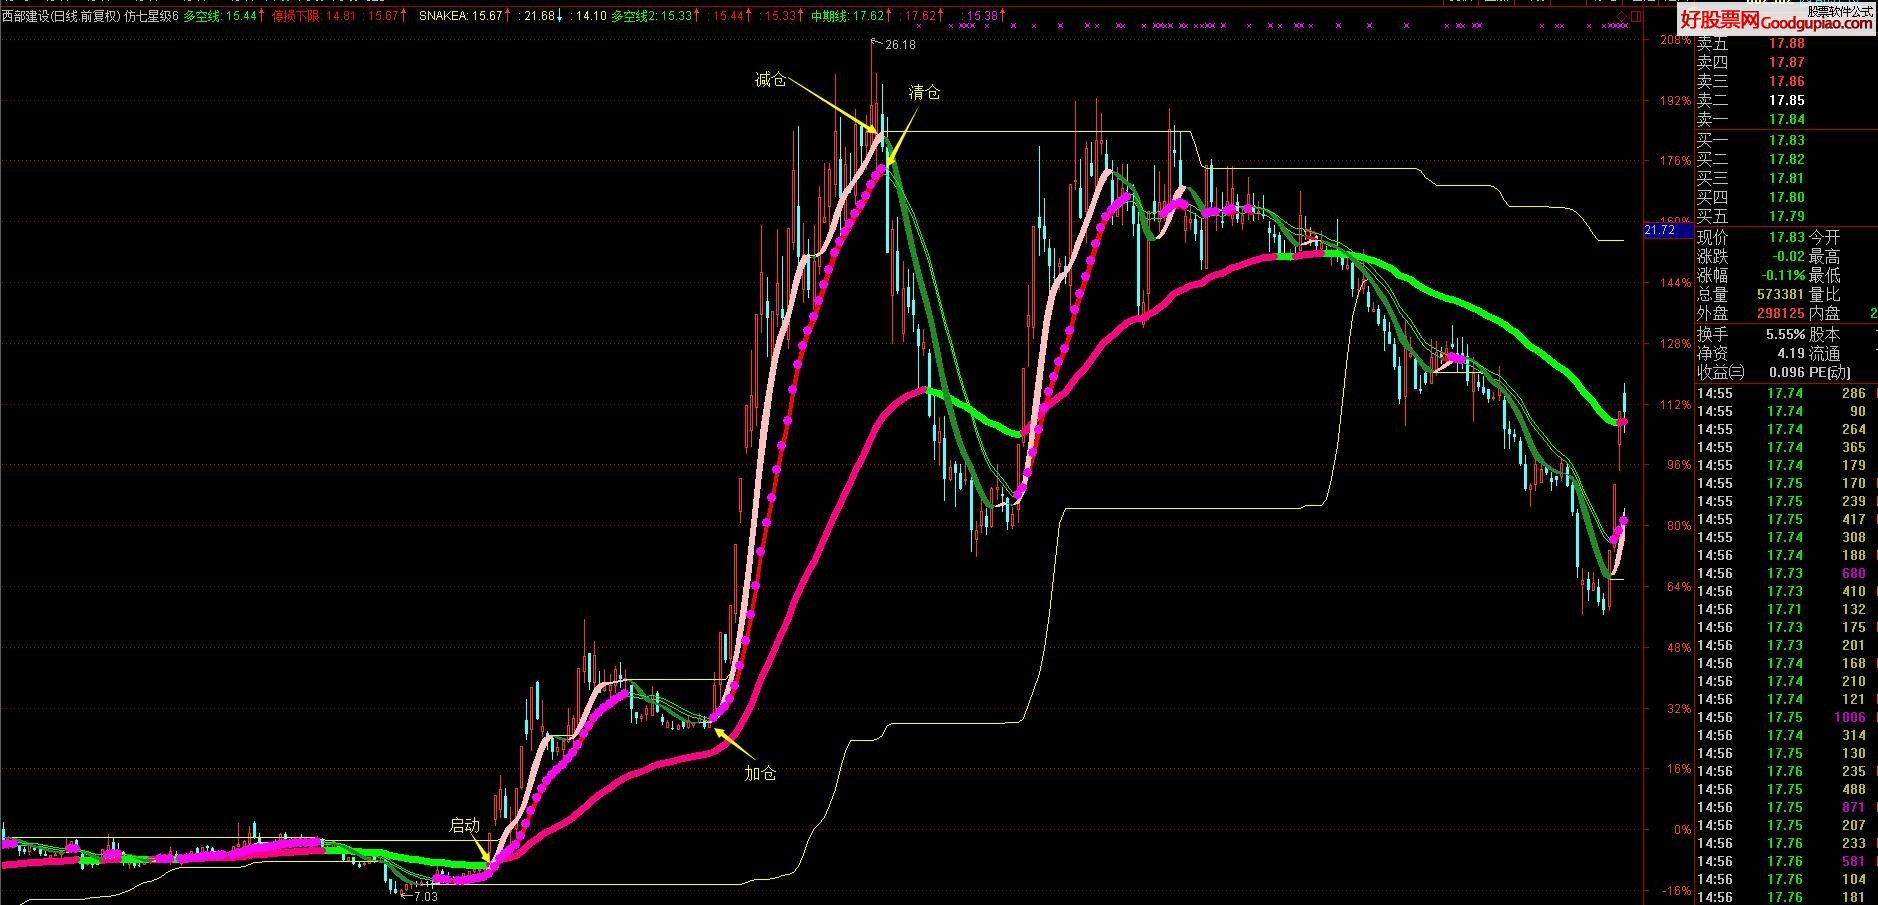Screen dimensions: 1878x905
Task: Click the 收益(三) 0.096 earnings value
Action: 1786,373
